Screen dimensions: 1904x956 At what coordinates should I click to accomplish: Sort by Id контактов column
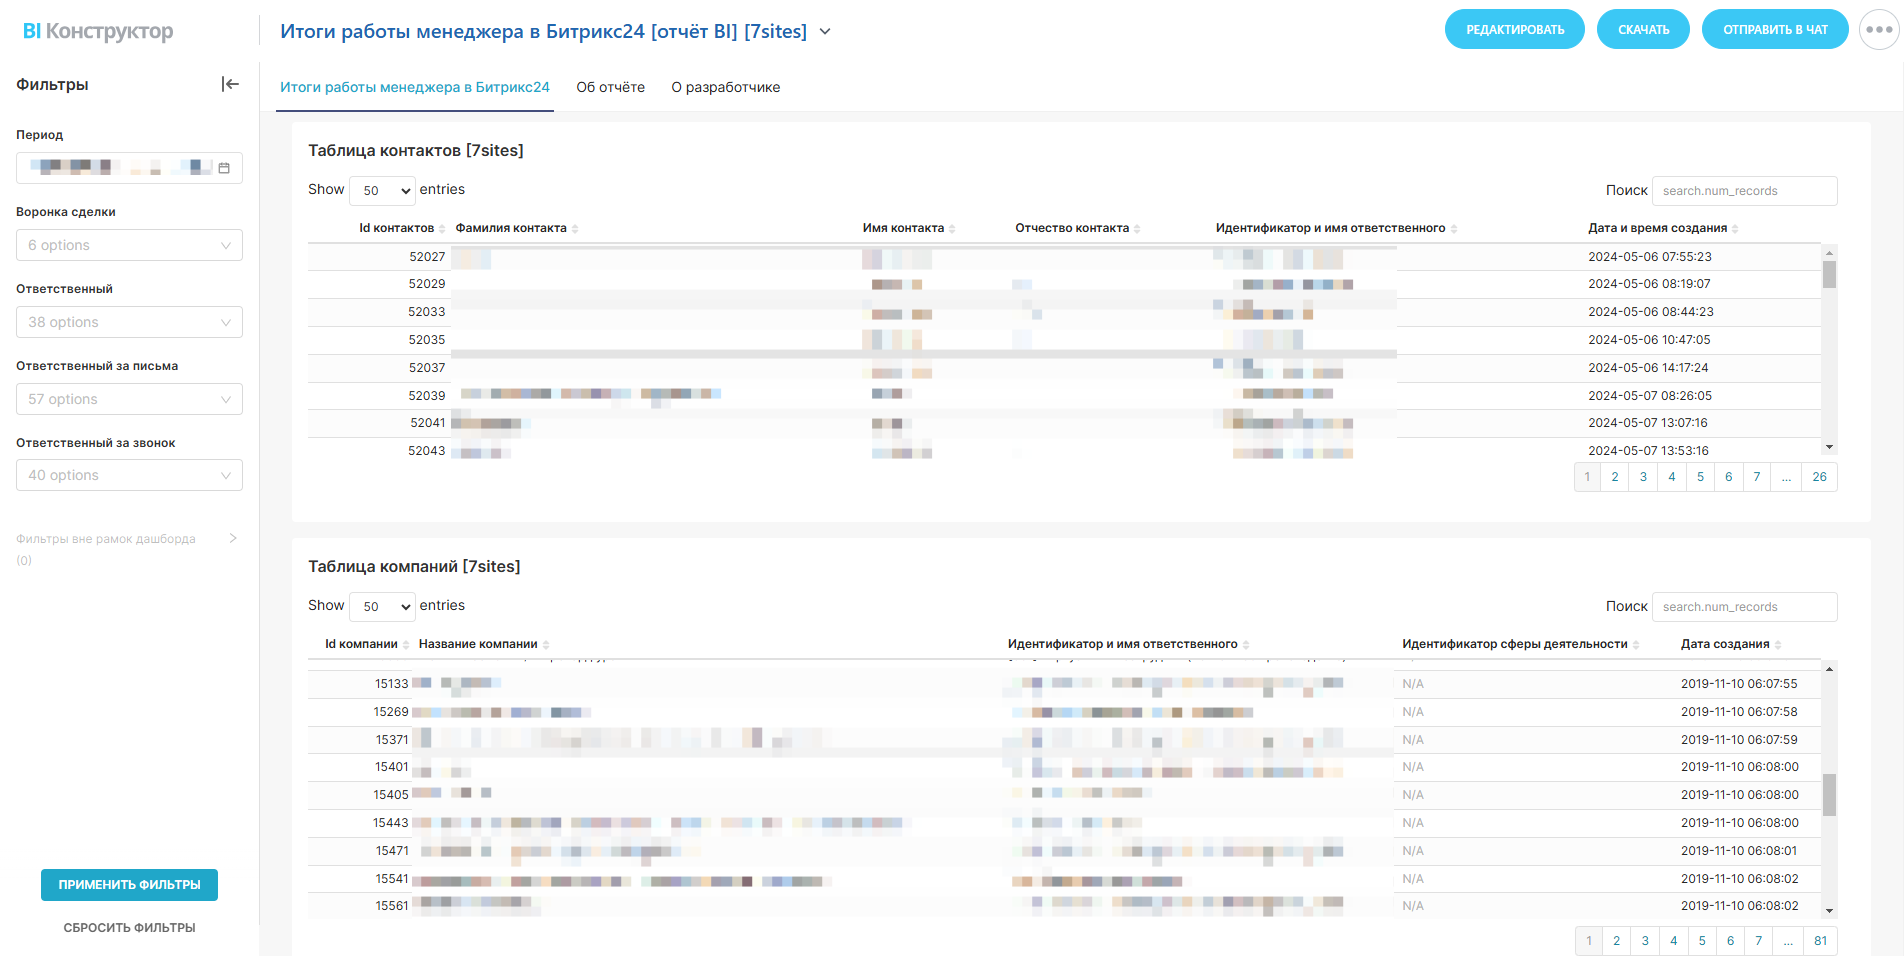403,228
